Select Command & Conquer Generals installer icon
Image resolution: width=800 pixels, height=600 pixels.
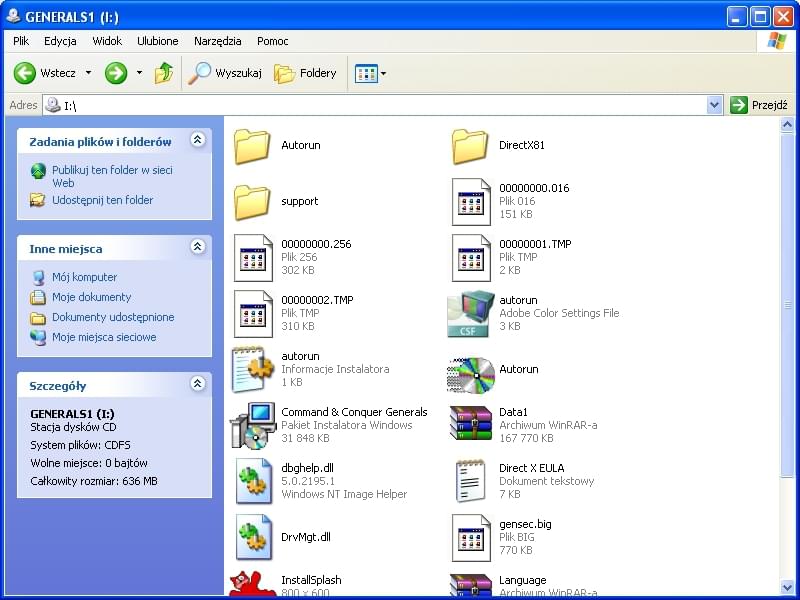(x=253, y=426)
